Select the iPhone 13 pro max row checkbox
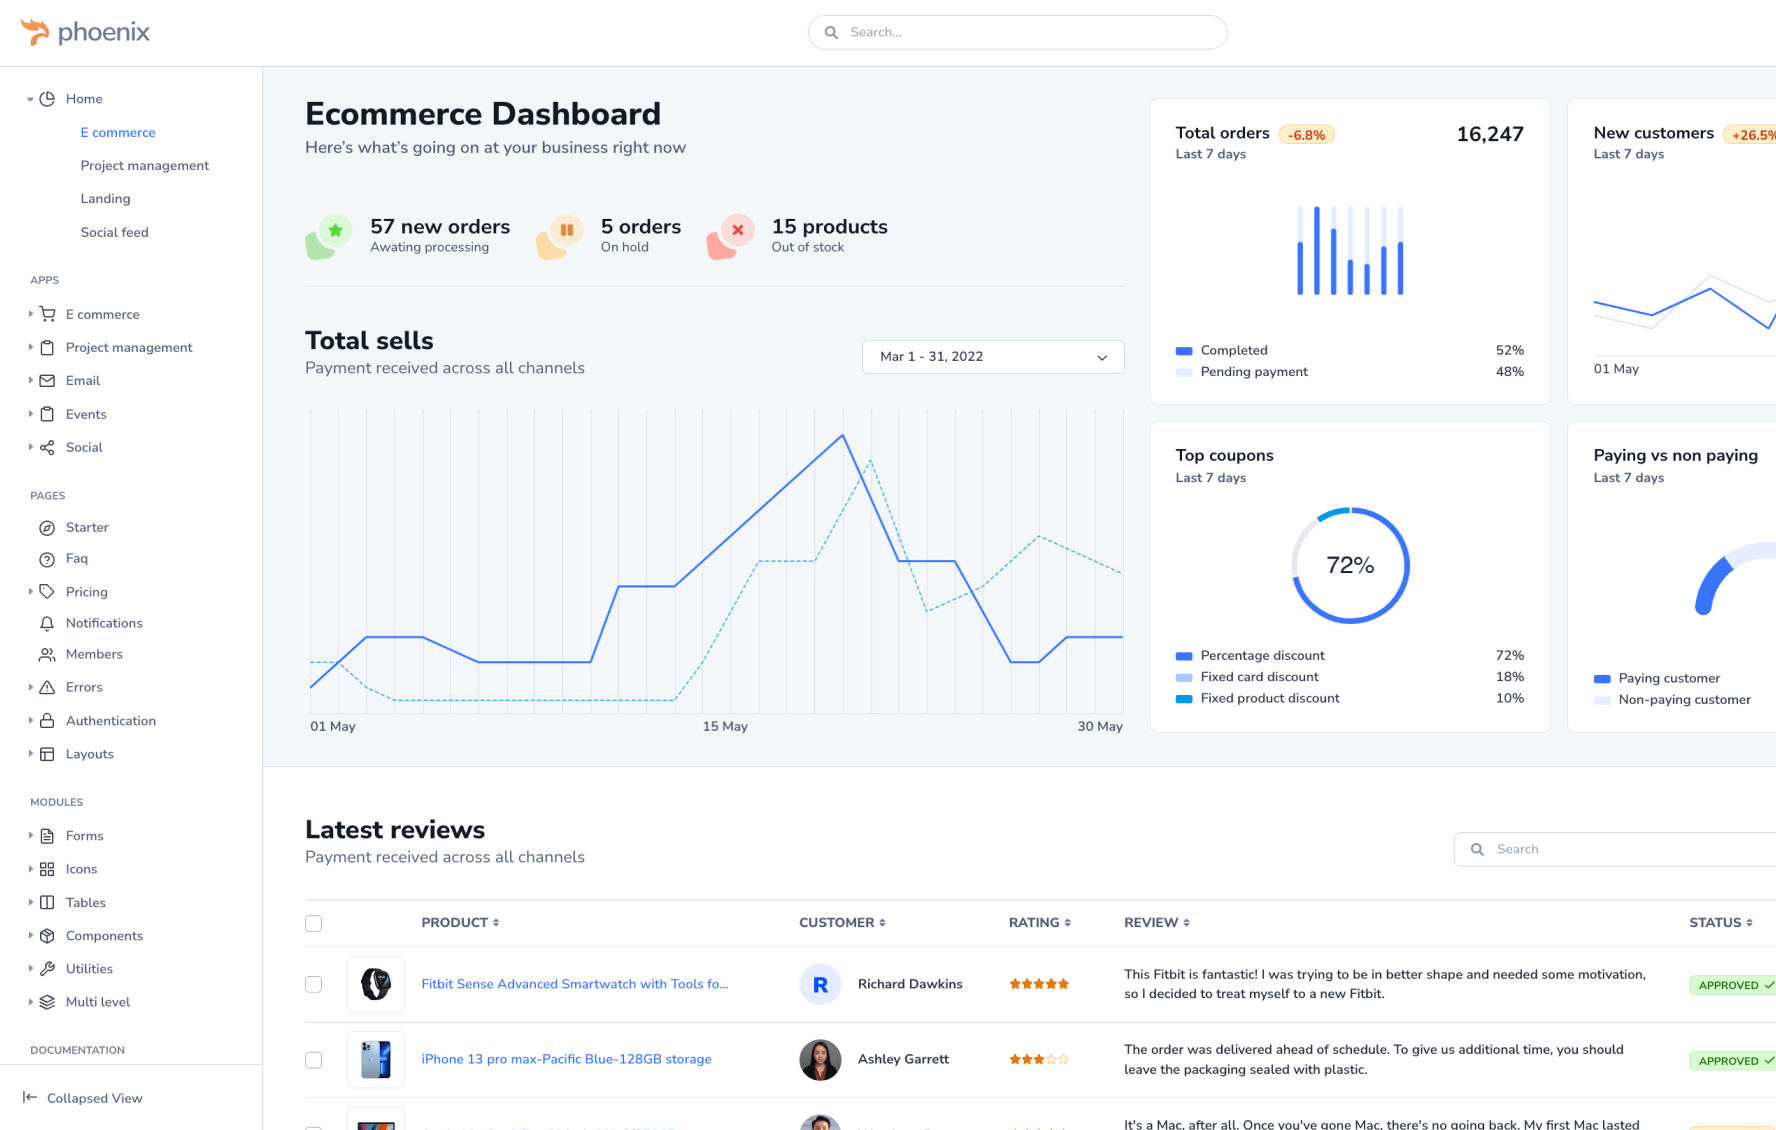 tap(314, 1060)
